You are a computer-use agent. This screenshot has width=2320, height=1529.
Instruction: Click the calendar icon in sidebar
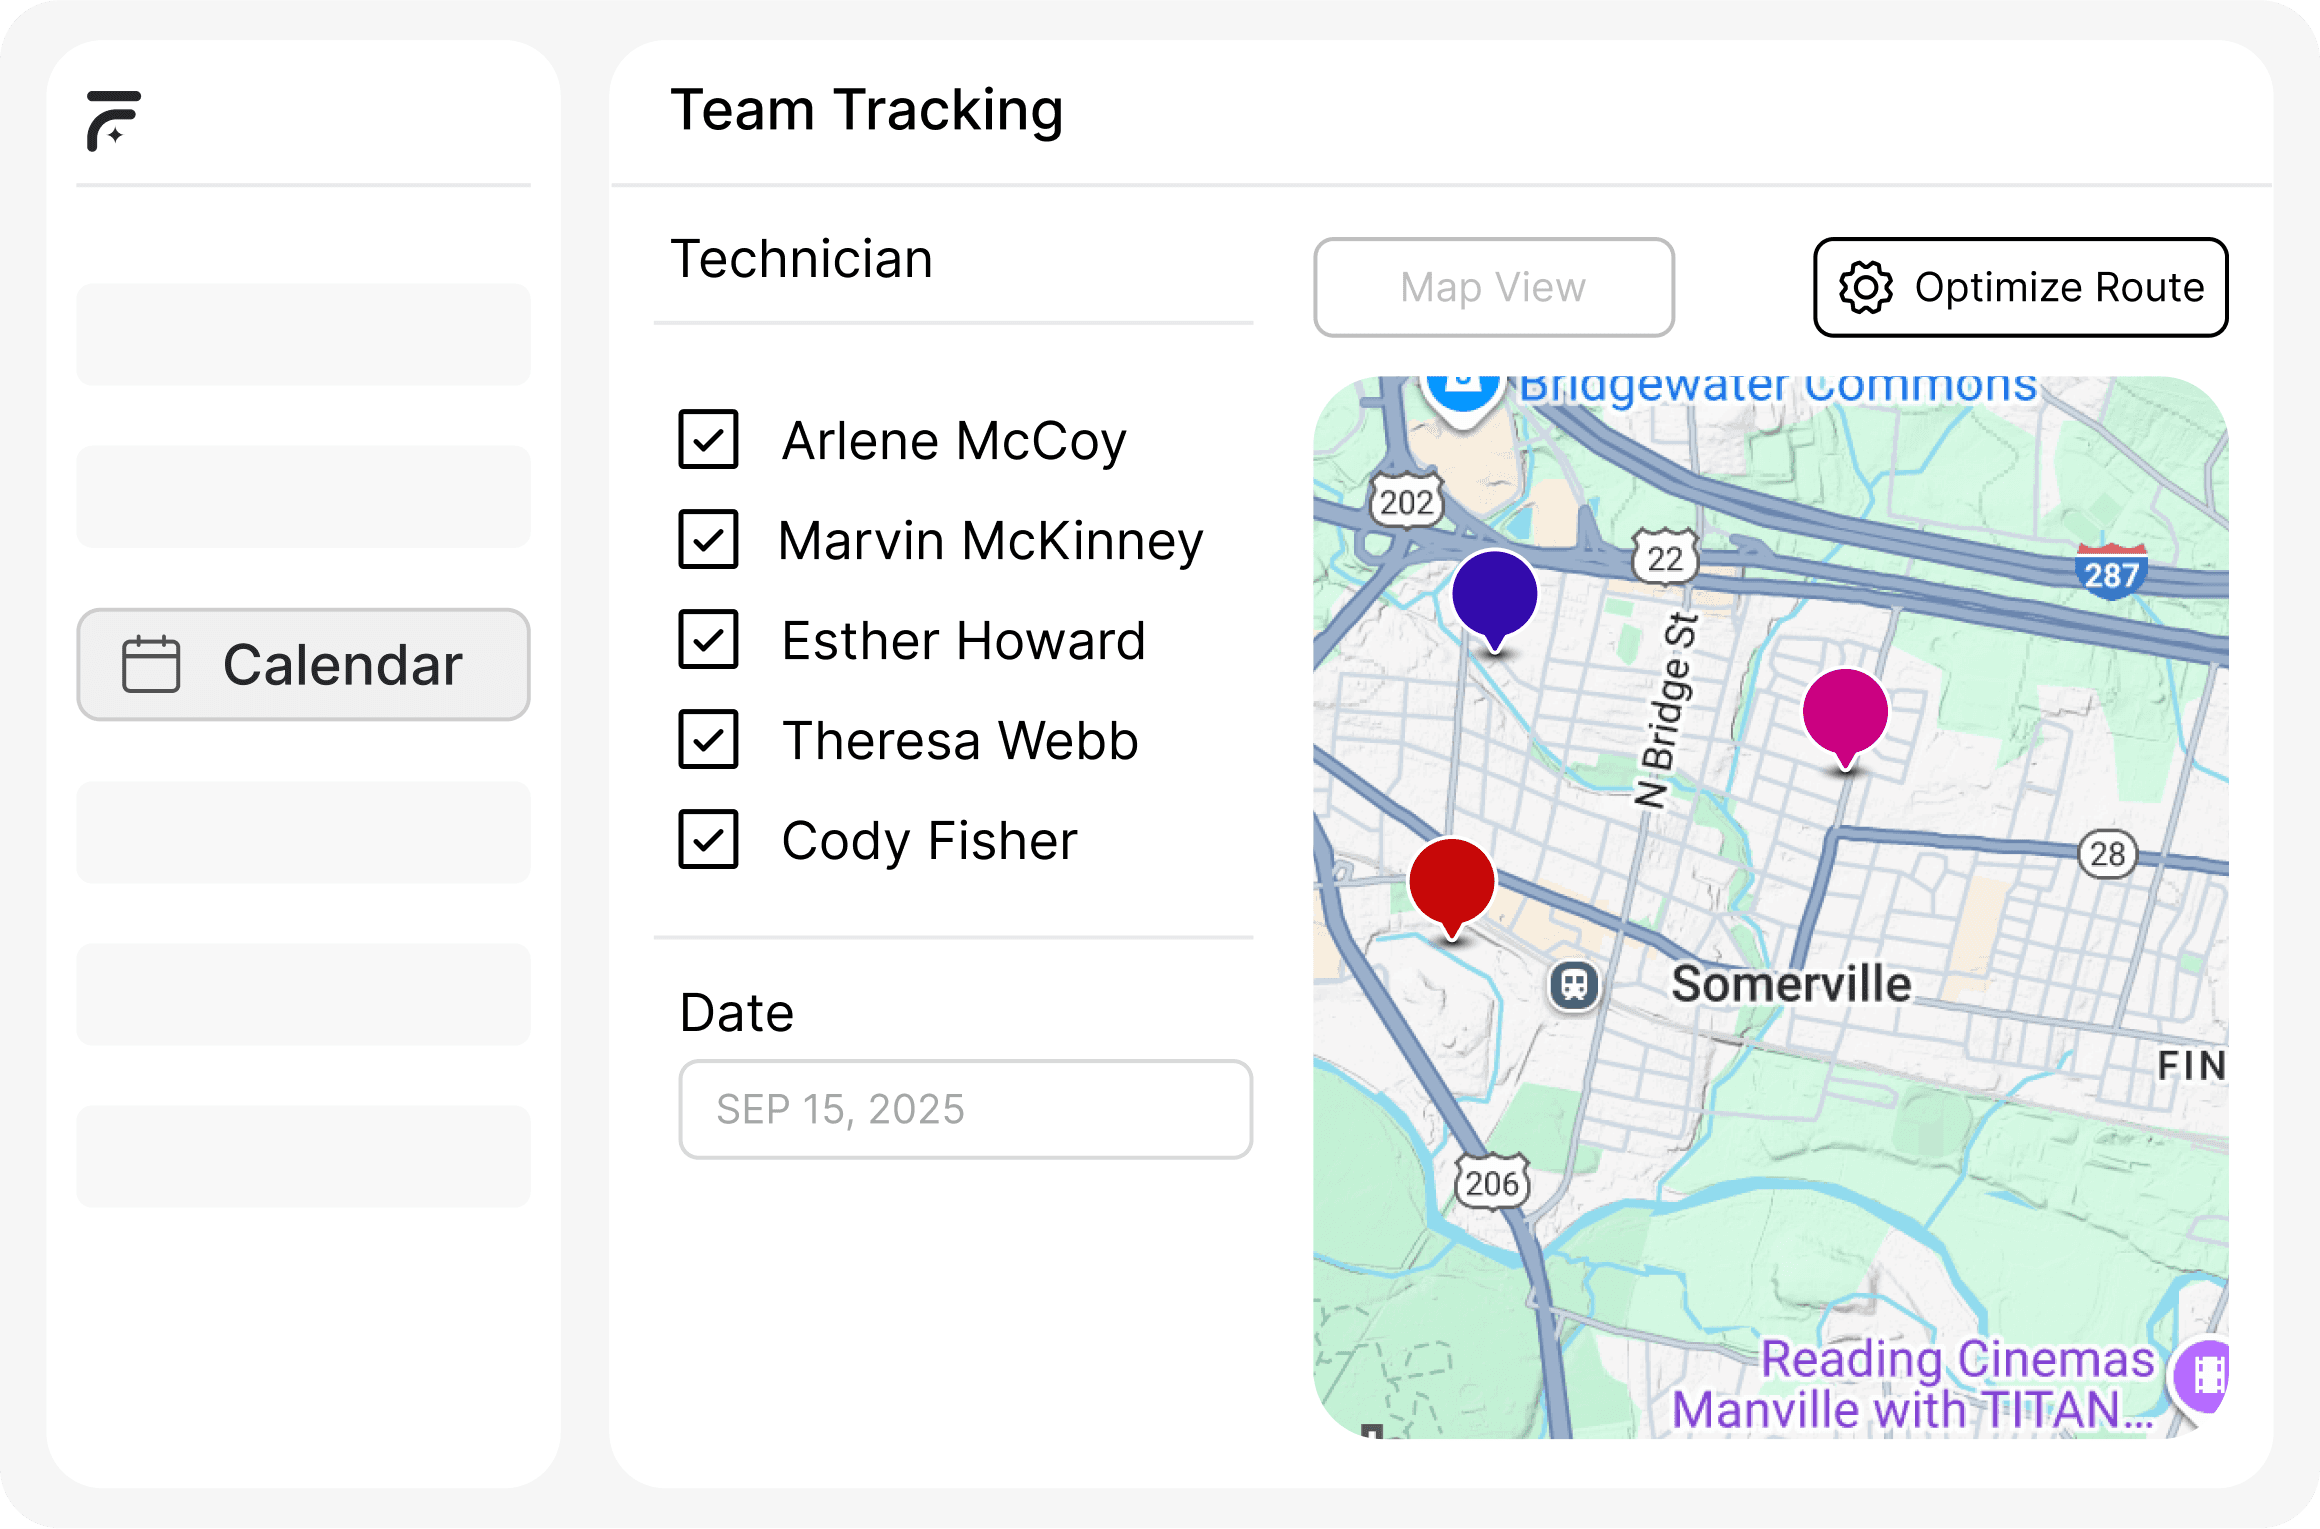(x=151, y=665)
